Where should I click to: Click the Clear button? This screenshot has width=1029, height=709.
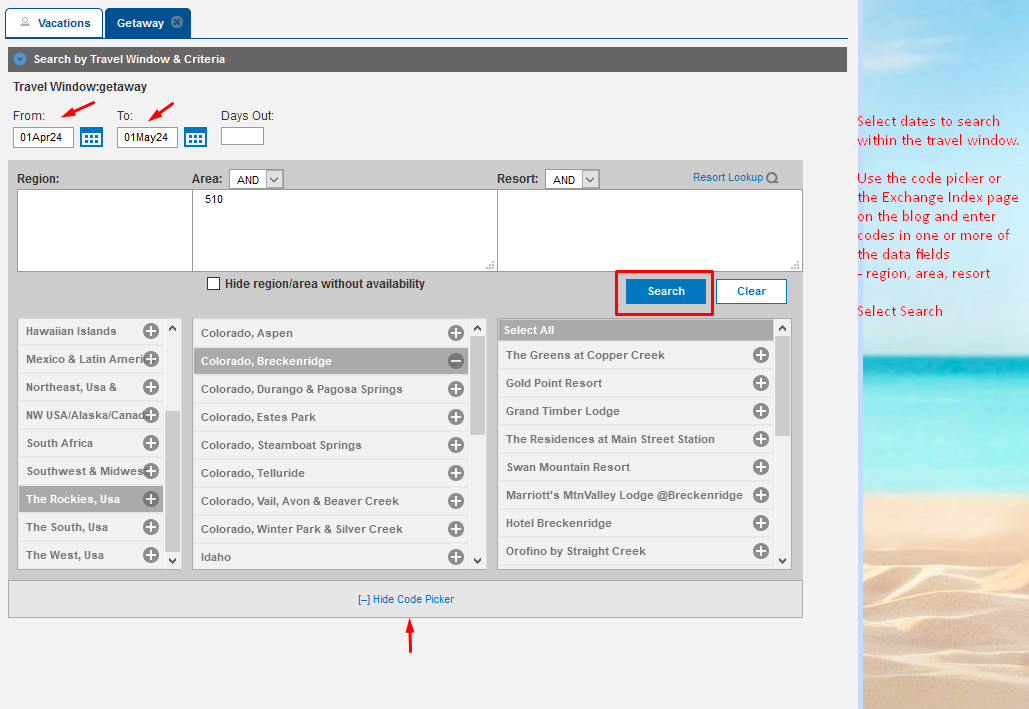751,291
